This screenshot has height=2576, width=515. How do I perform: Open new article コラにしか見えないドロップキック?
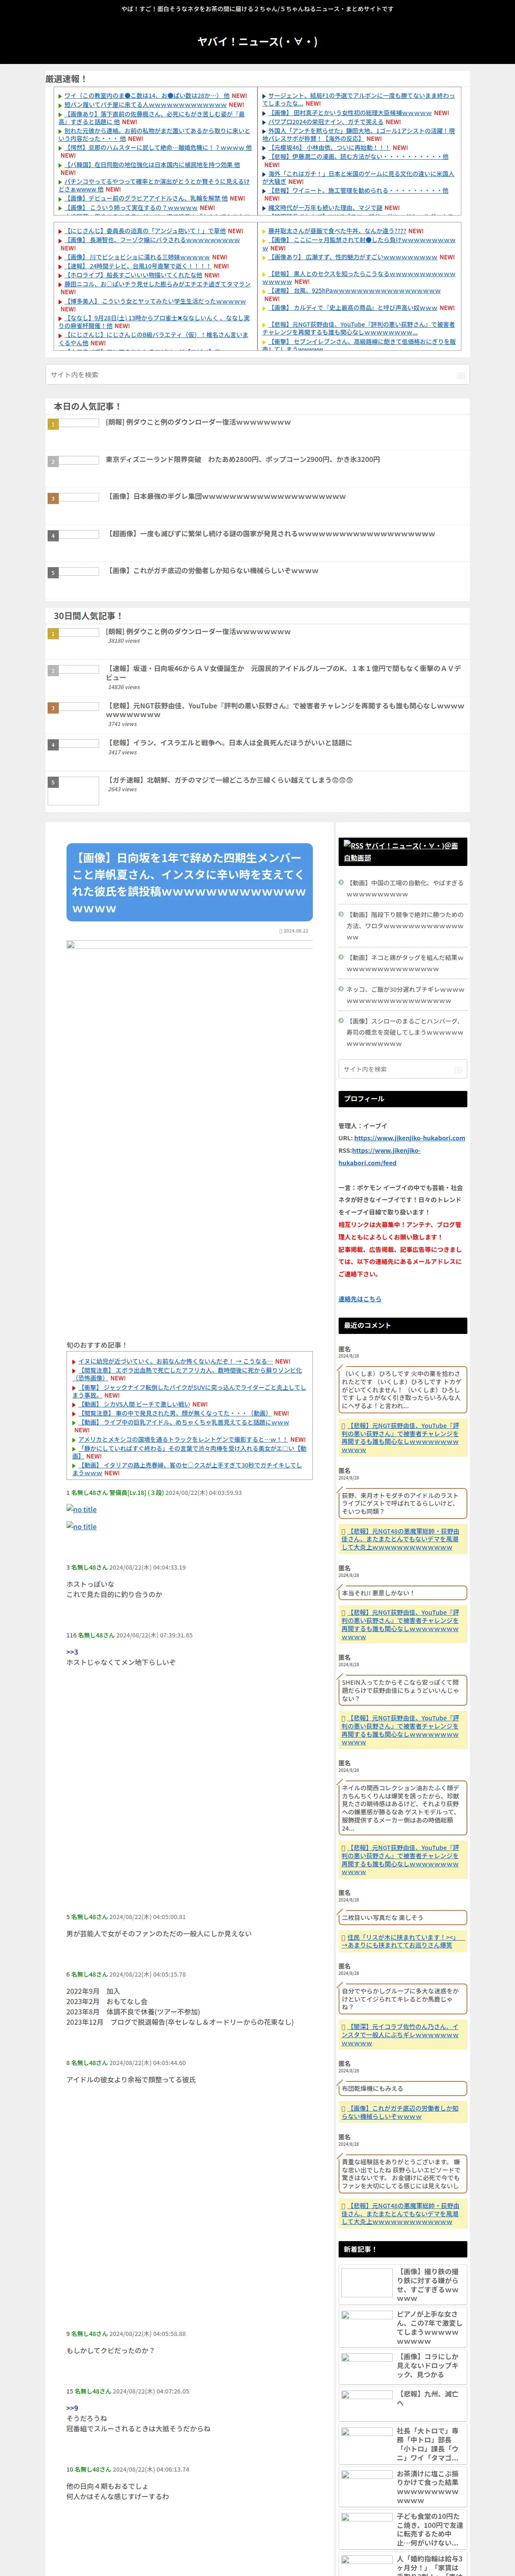[428, 2365]
